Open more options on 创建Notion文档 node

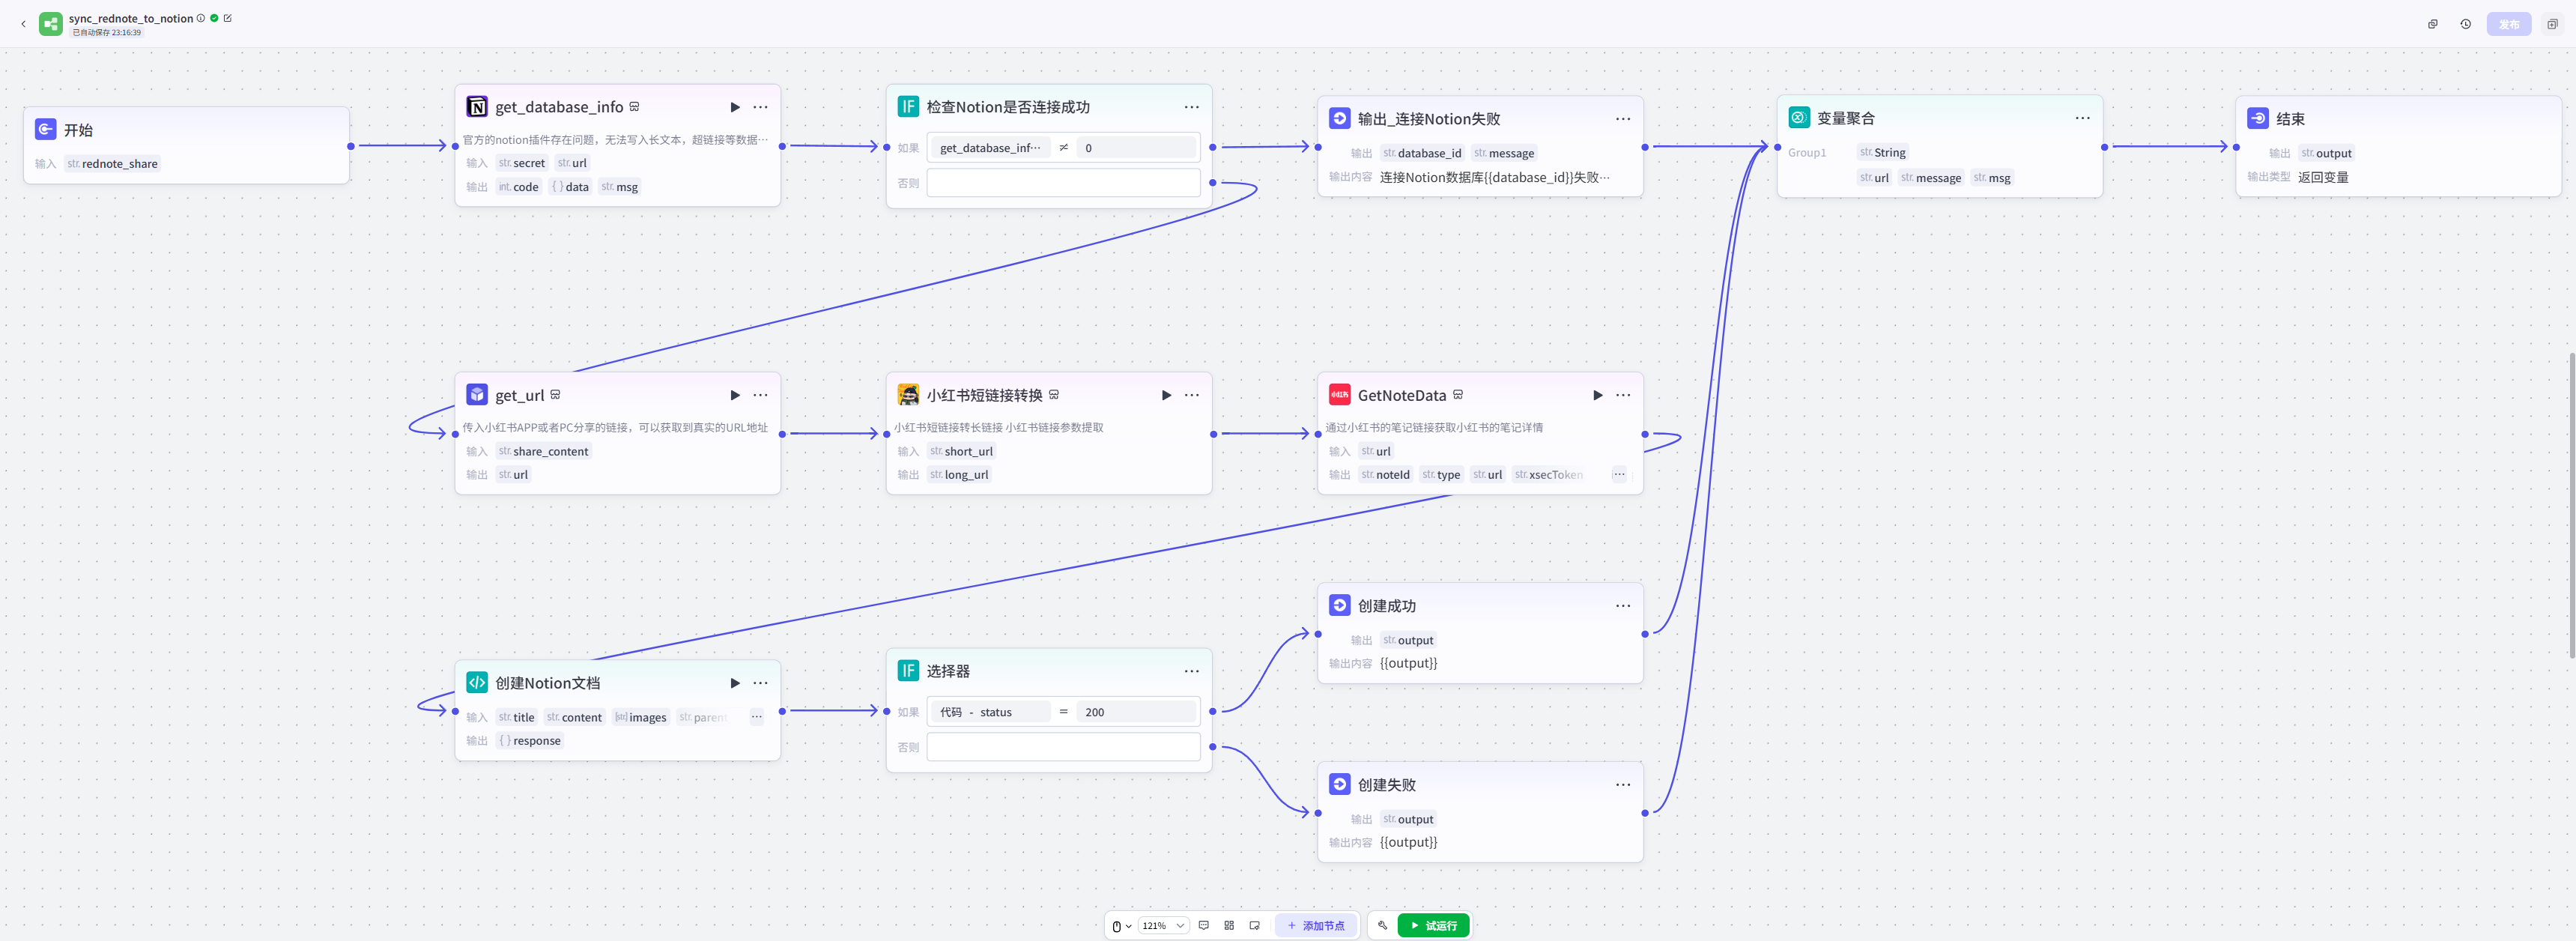(760, 683)
